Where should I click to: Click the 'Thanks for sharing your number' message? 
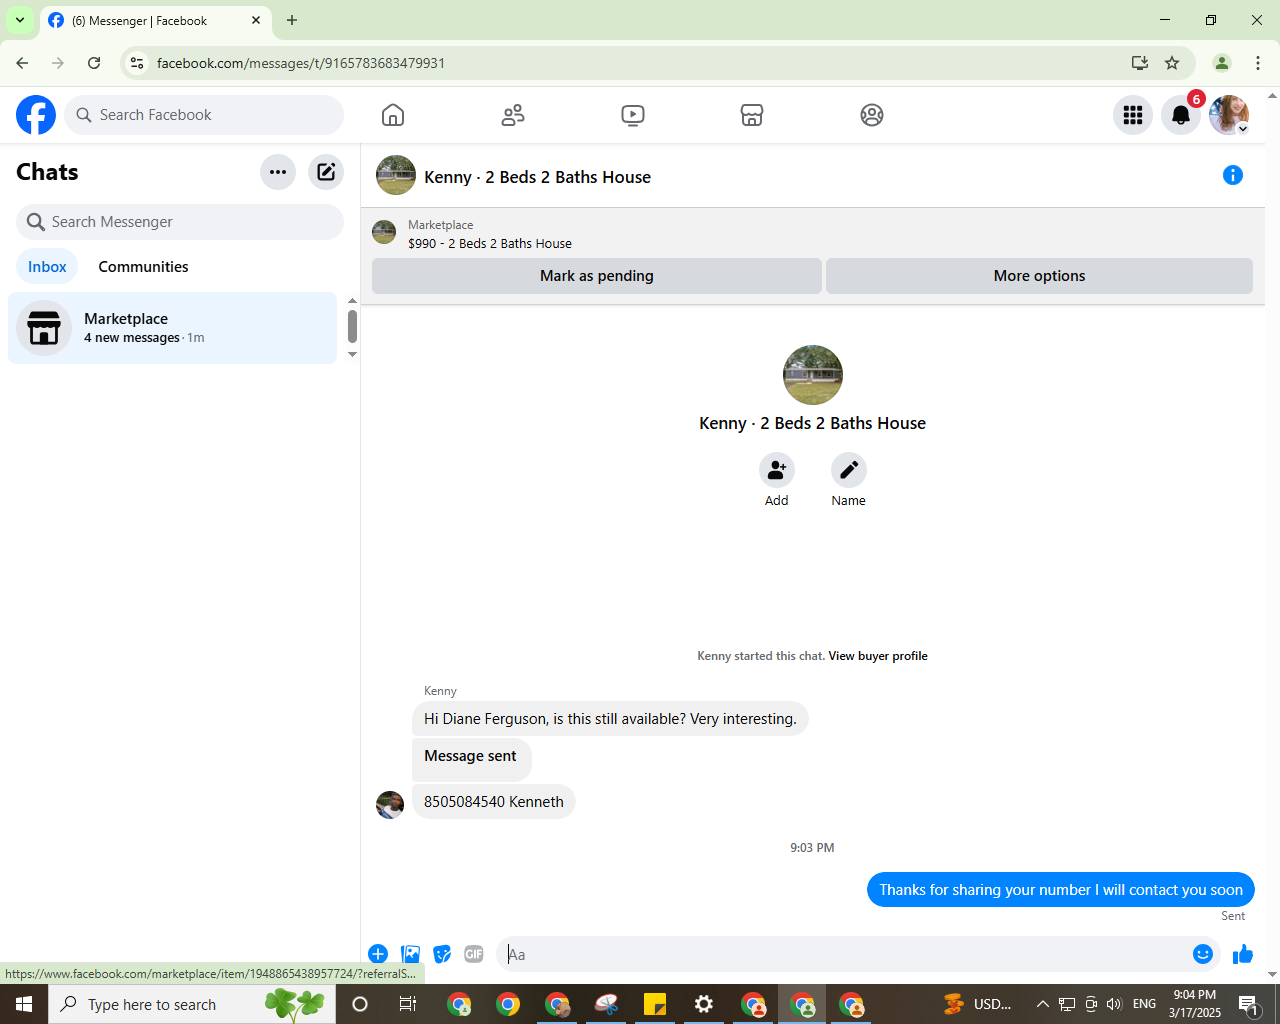coord(1061,890)
